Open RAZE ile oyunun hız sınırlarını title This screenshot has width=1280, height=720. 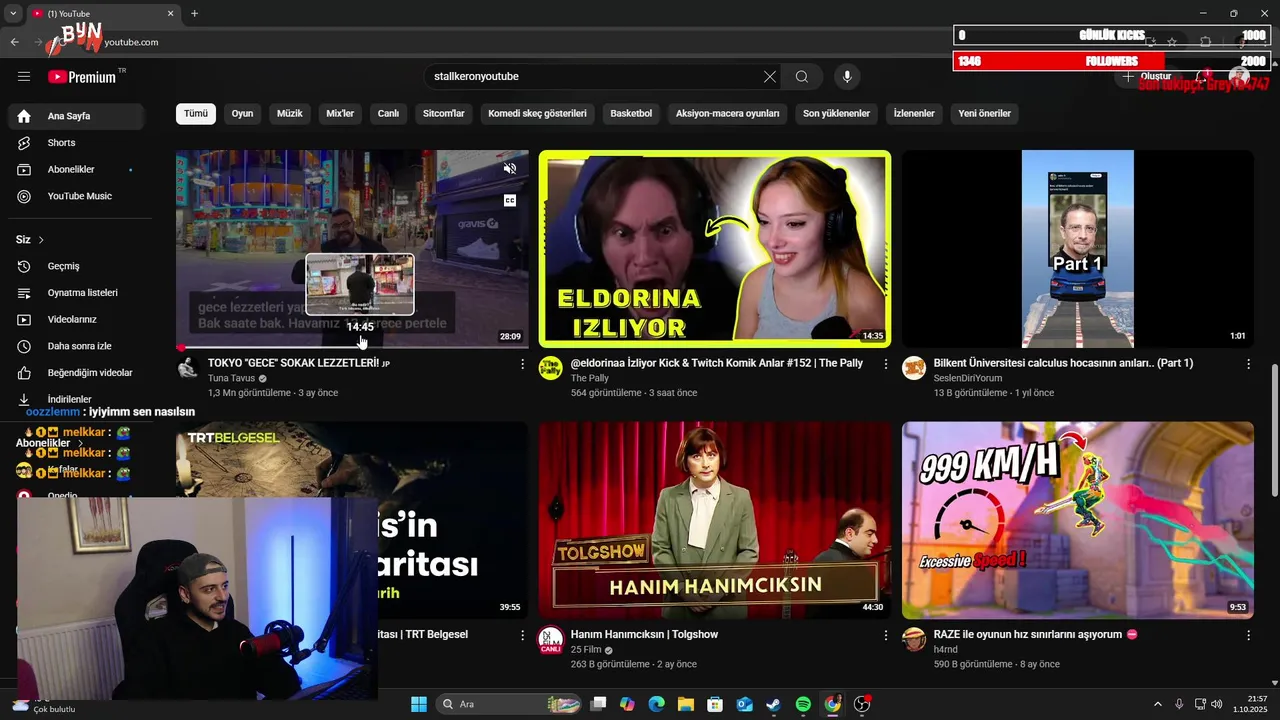(1035, 635)
